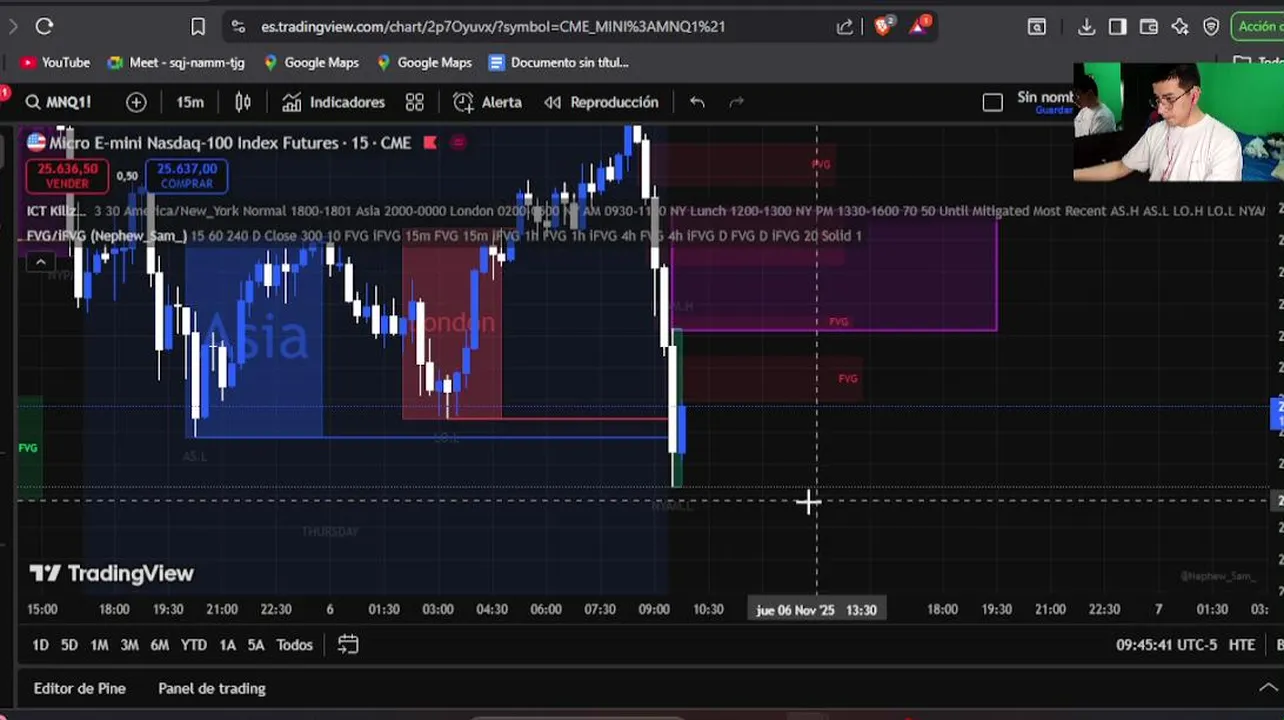Open the Leo AI sparkle icon
Image resolution: width=1284 pixels, height=720 pixels.
pyautogui.click(x=1180, y=27)
